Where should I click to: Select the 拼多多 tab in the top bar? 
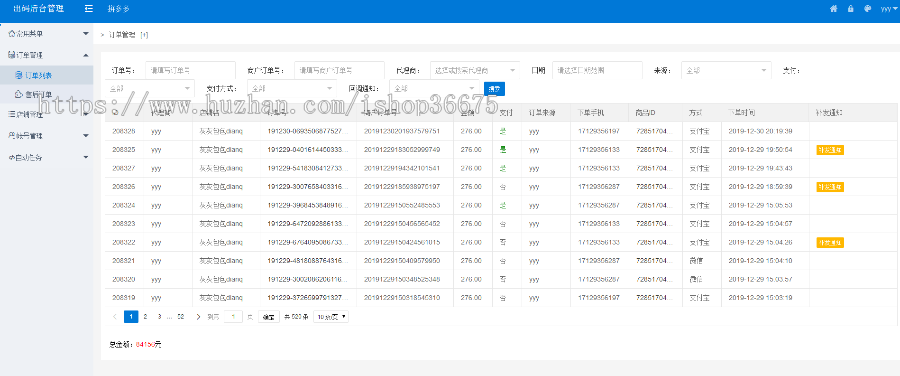[x=118, y=9]
